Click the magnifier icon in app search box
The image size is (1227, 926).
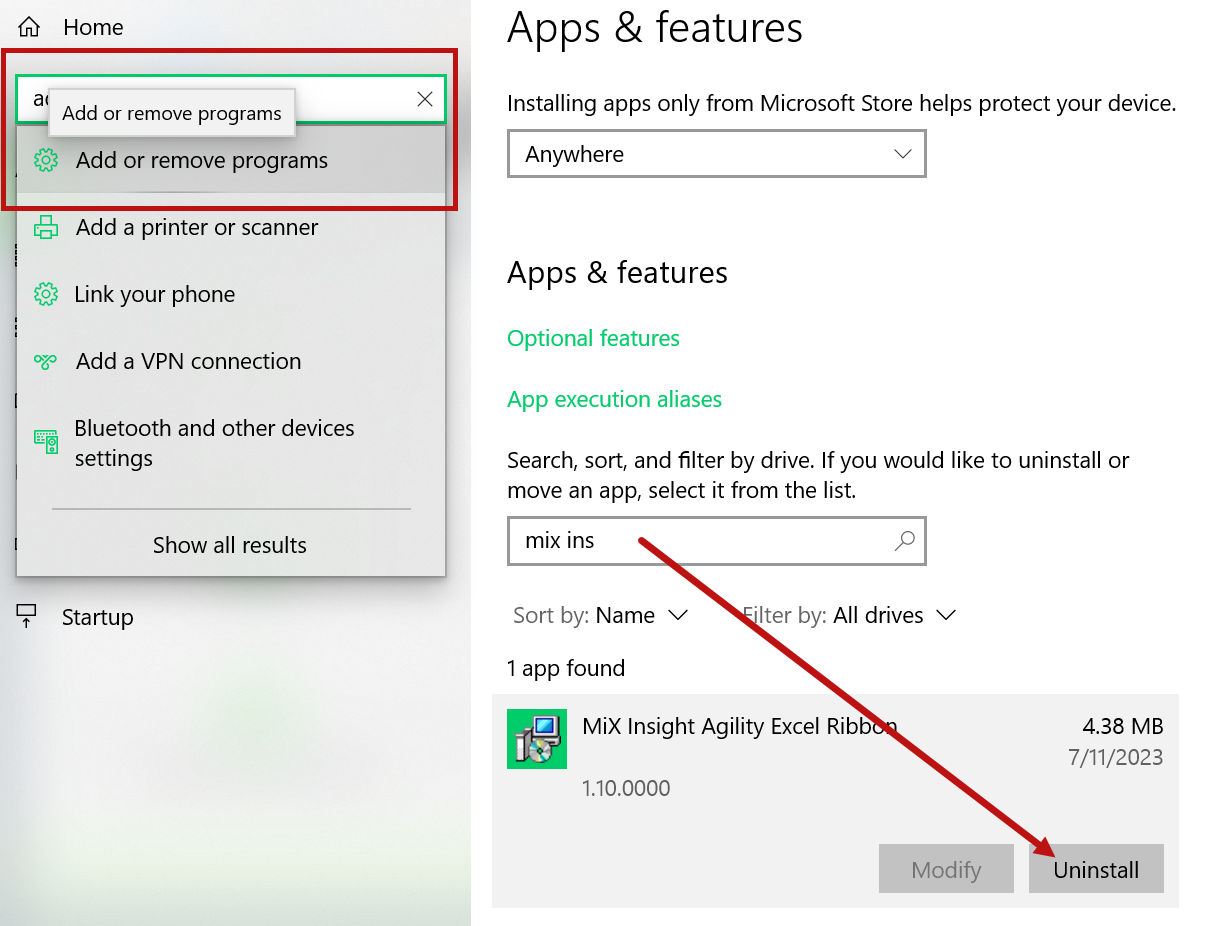[904, 540]
